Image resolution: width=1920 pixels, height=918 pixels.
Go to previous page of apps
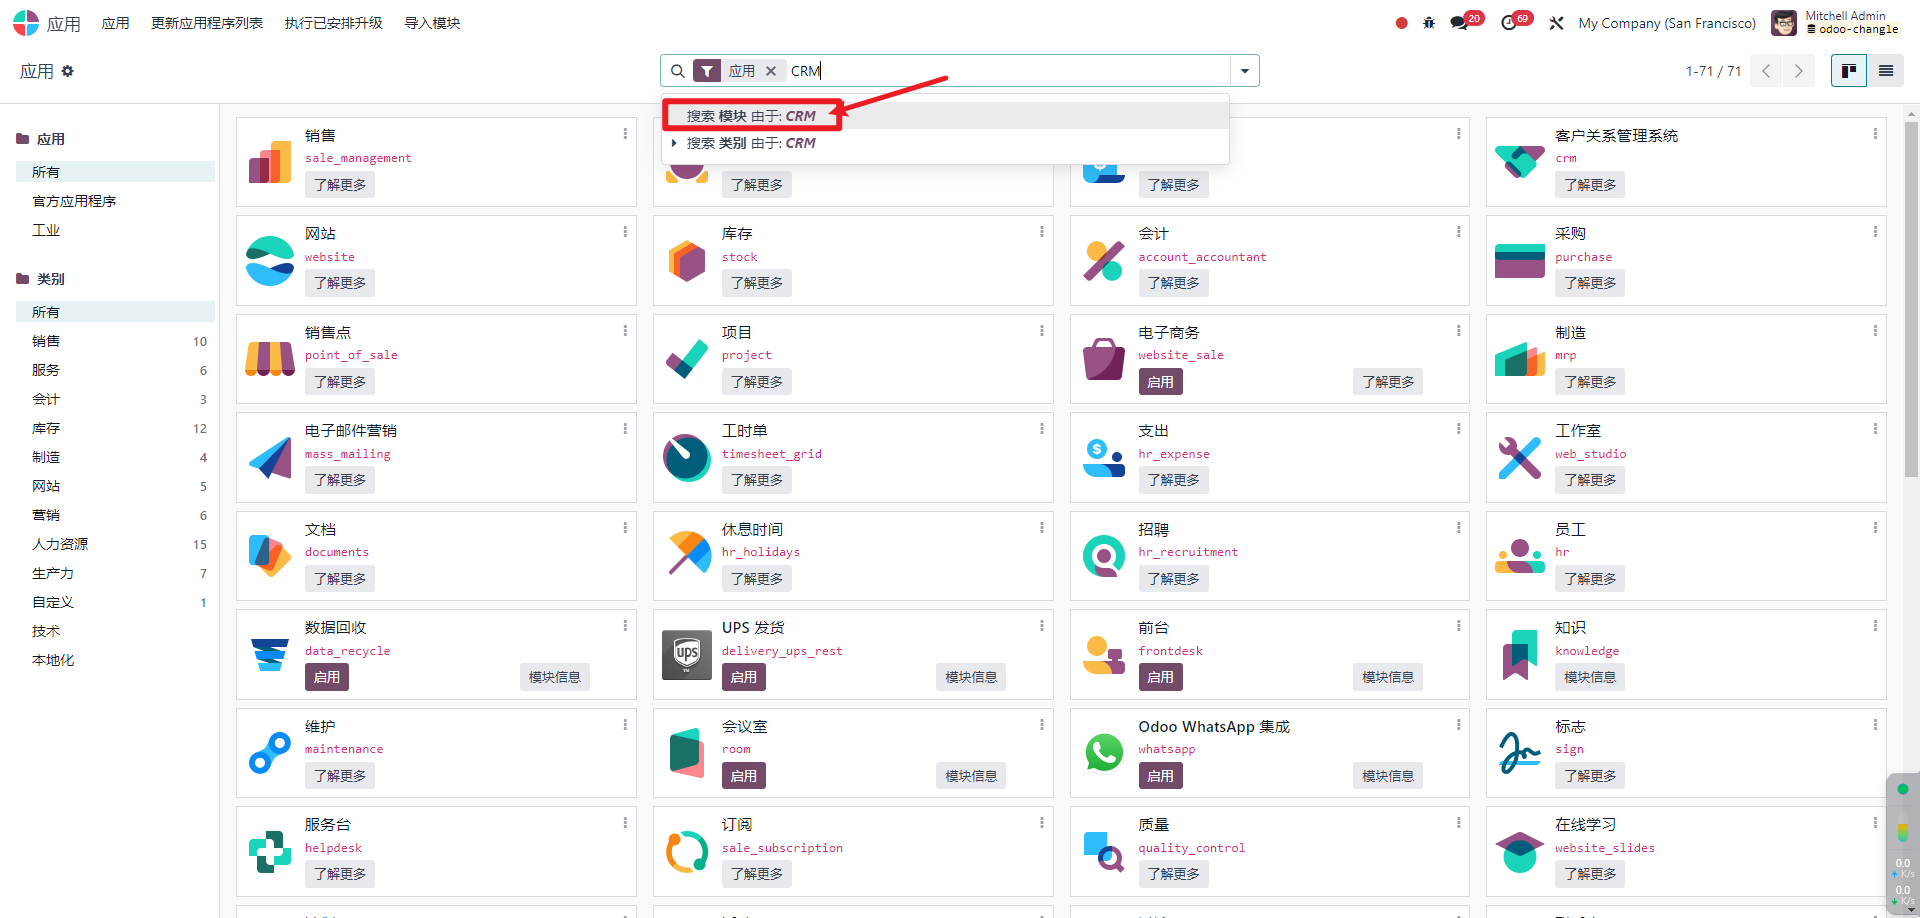click(x=1766, y=71)
